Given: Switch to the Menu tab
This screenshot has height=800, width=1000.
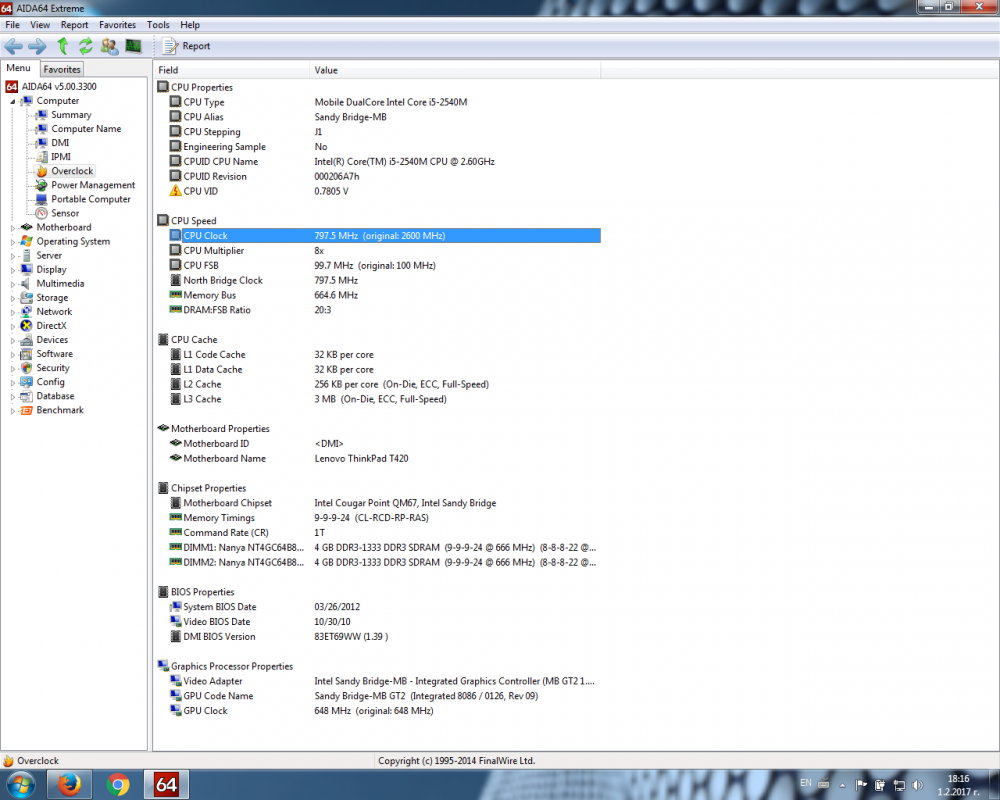Looking at the screenshot, I should click(18, 68).
